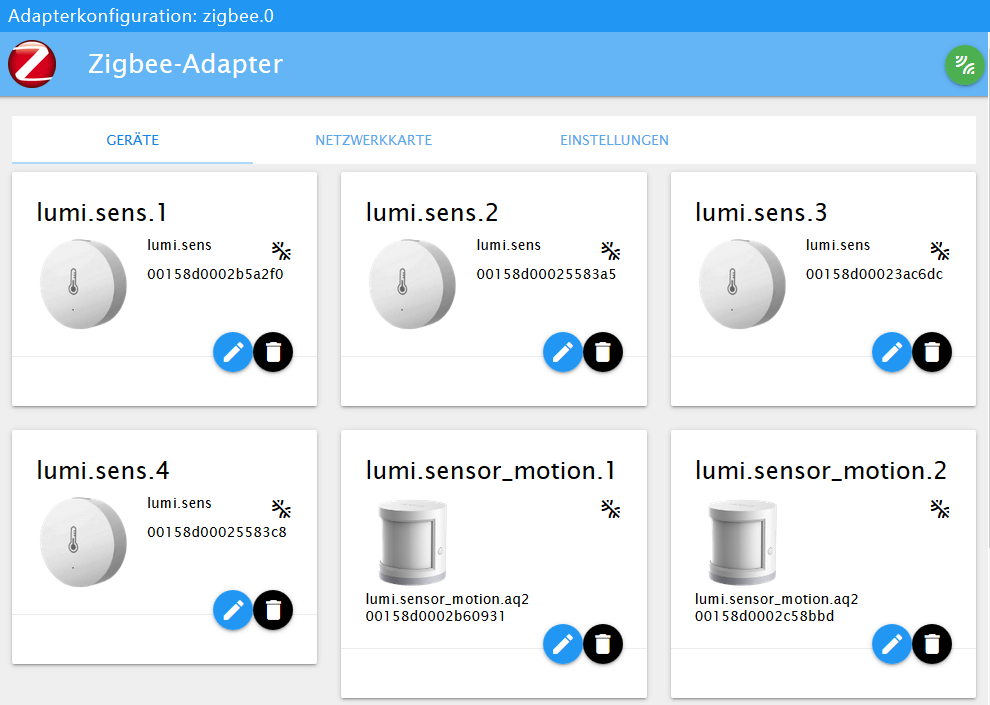
Task: Switch to the Netzwerkkarte tab
Action: 374,140
